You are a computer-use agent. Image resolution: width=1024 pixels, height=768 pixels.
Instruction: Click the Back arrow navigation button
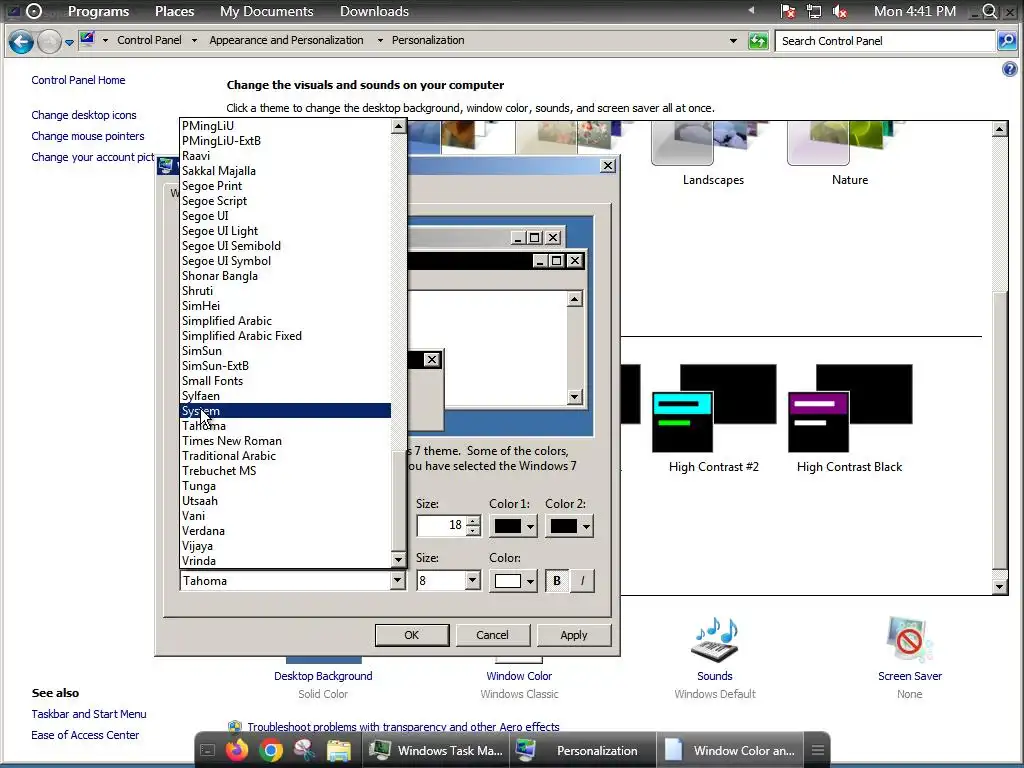click(21, 42)
